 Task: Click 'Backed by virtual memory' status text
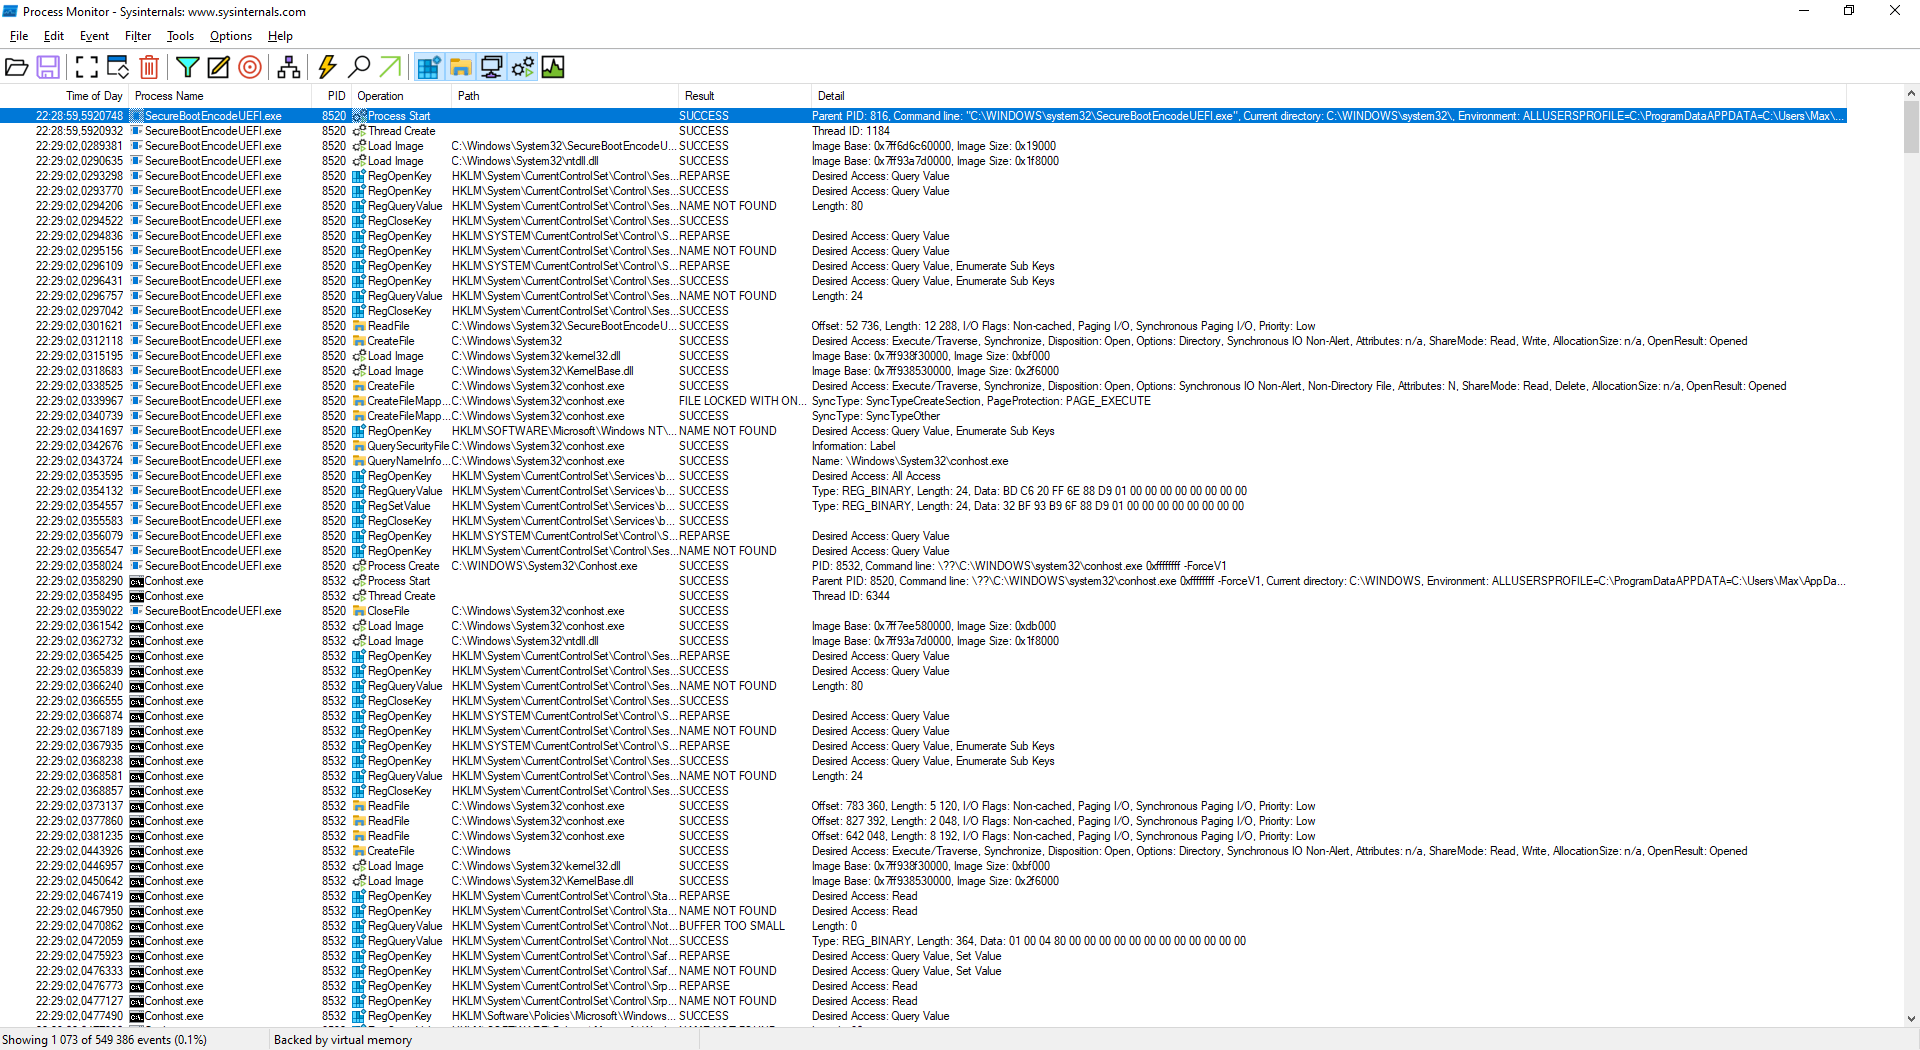coord(342,1040)
